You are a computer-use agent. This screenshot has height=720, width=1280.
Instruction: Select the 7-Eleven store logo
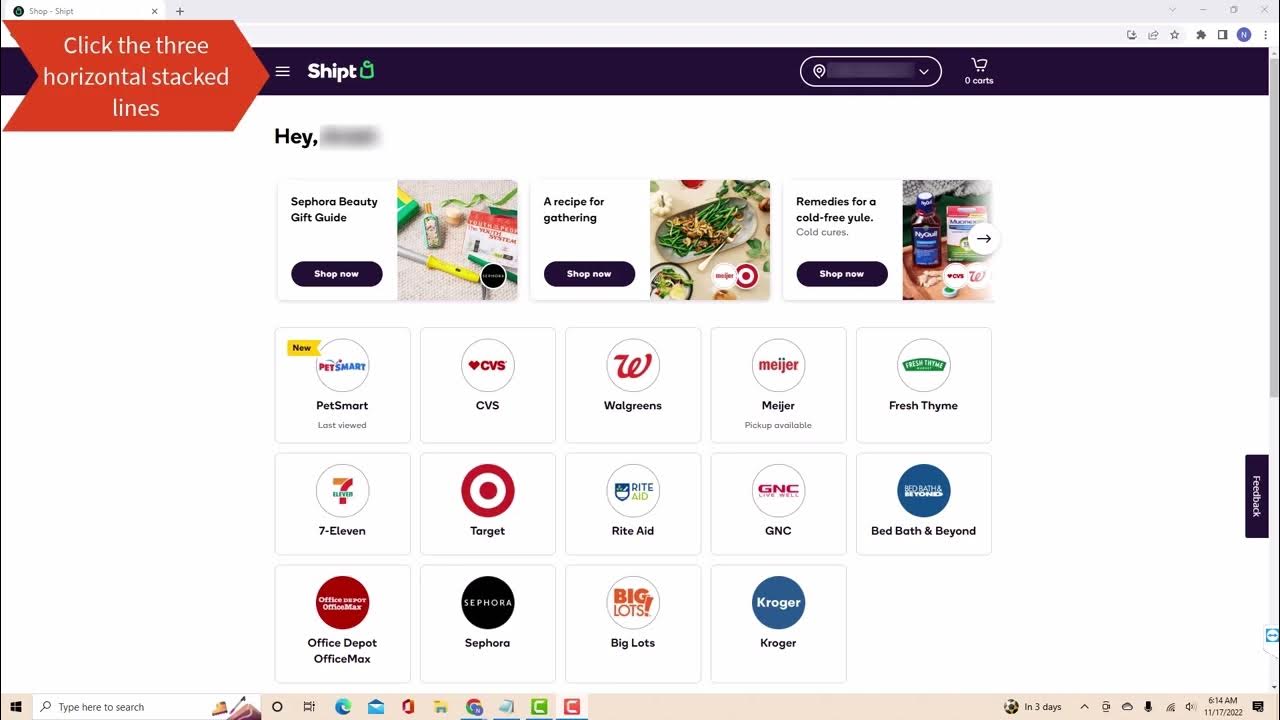point(342,491)
